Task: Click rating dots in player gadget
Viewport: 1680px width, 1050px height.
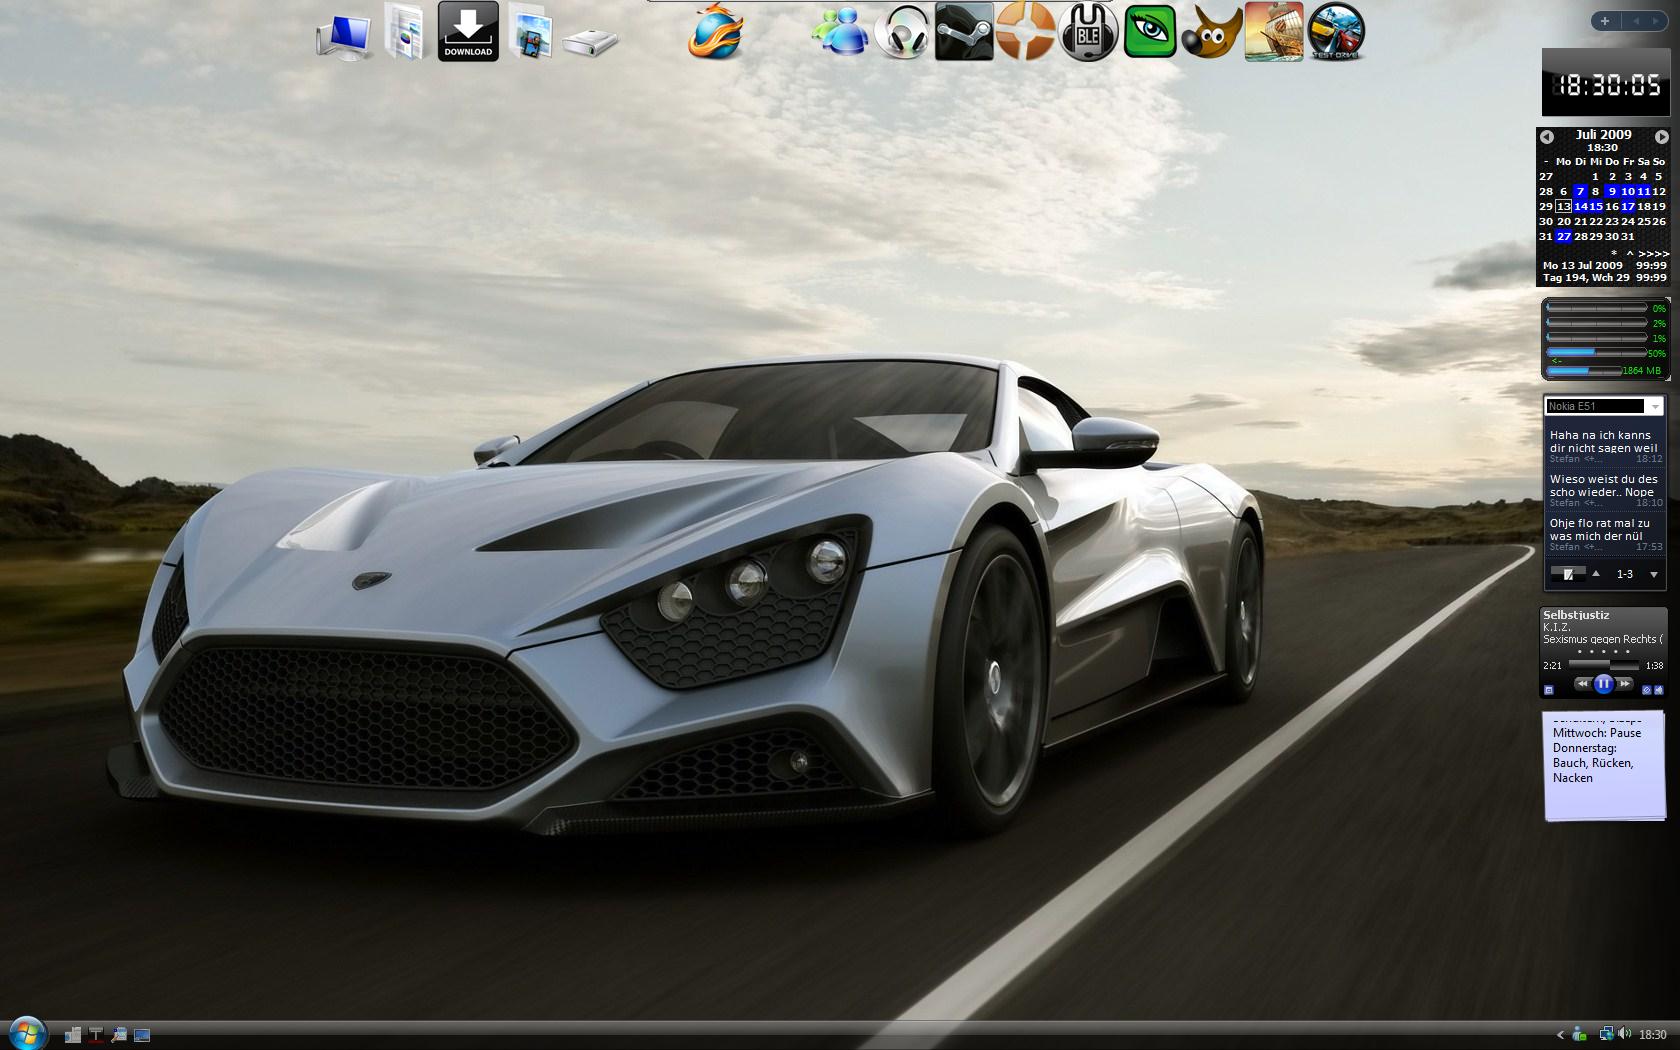Action: point(1604,652)
